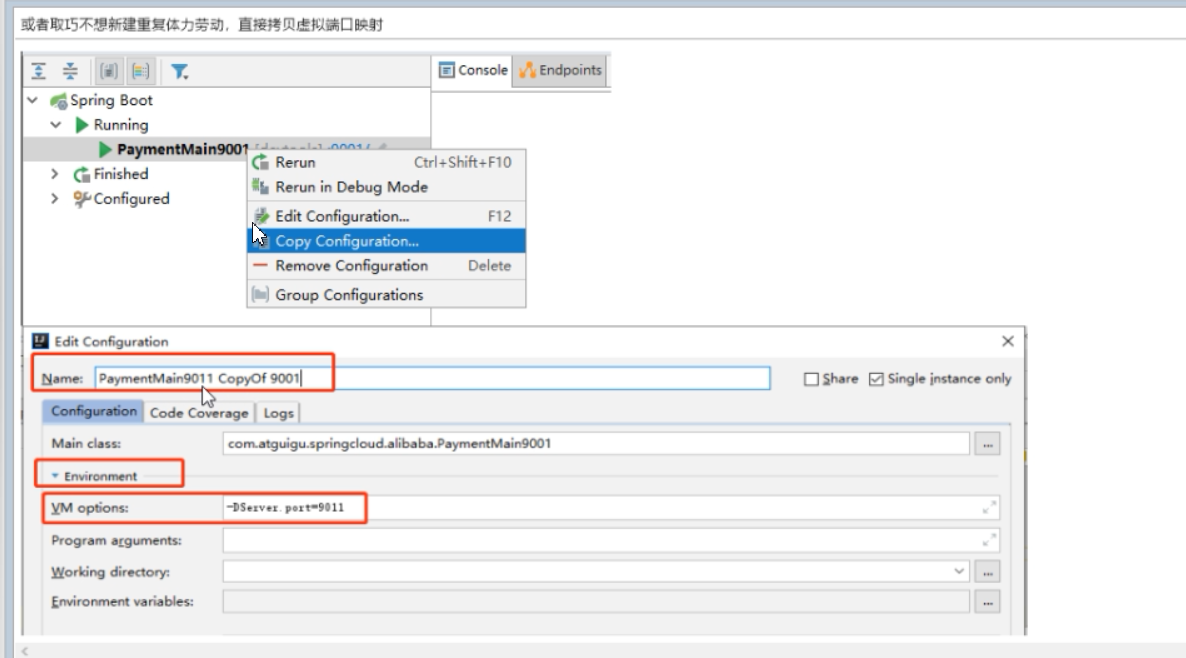Enable the Share checkbox
1186x658 pixels.
tap(811, 379)
